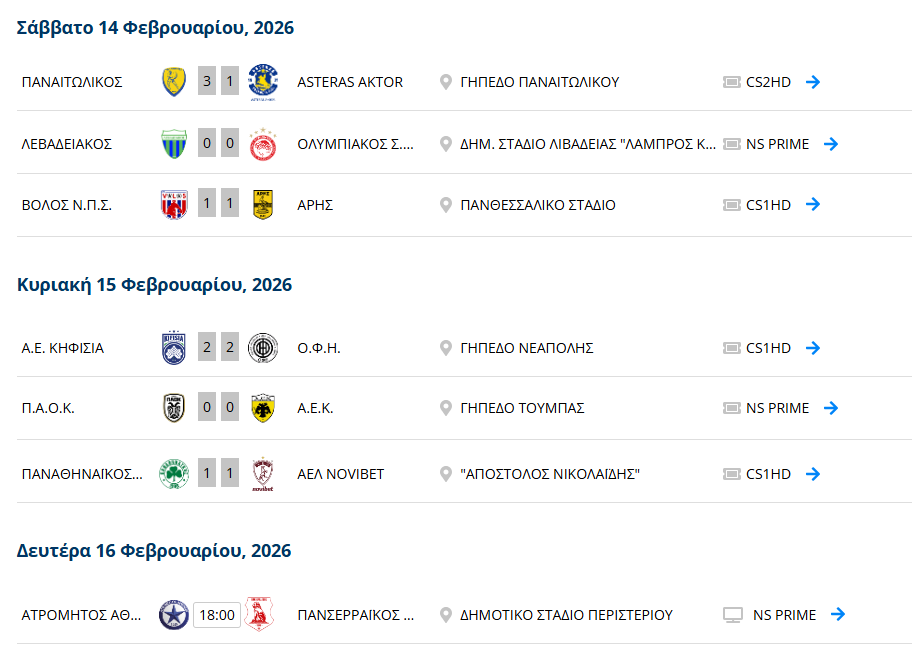Click the Kifisia vs OFI score
Screen dimensions: 923x648
[x=218, y=348]
